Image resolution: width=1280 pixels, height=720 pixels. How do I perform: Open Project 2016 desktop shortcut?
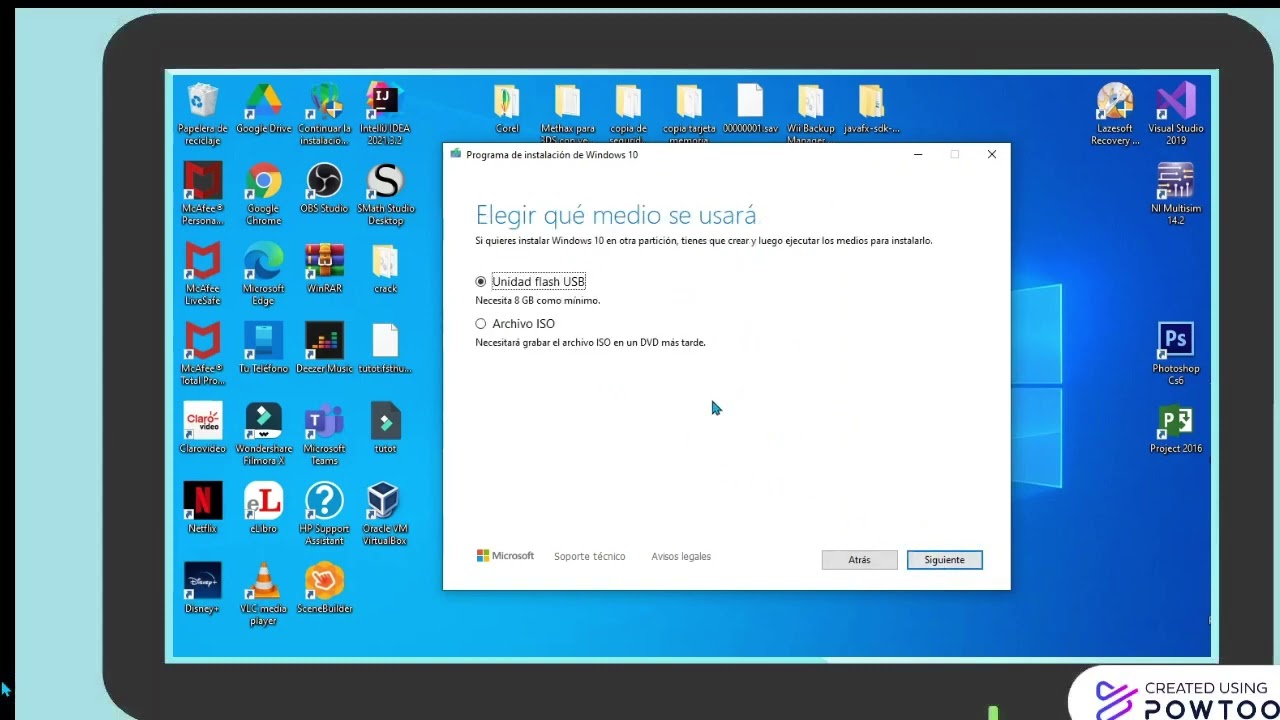coord(1176,421)
